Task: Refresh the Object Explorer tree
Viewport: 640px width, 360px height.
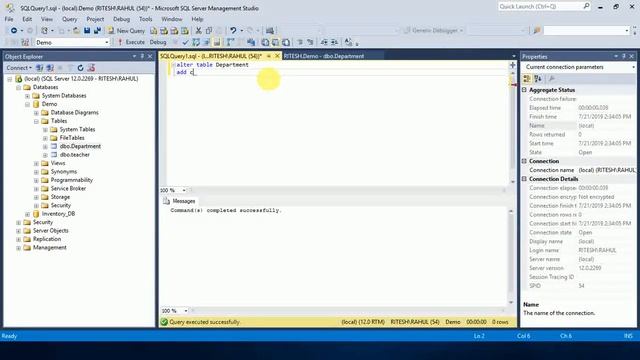Action: (80, 68)
